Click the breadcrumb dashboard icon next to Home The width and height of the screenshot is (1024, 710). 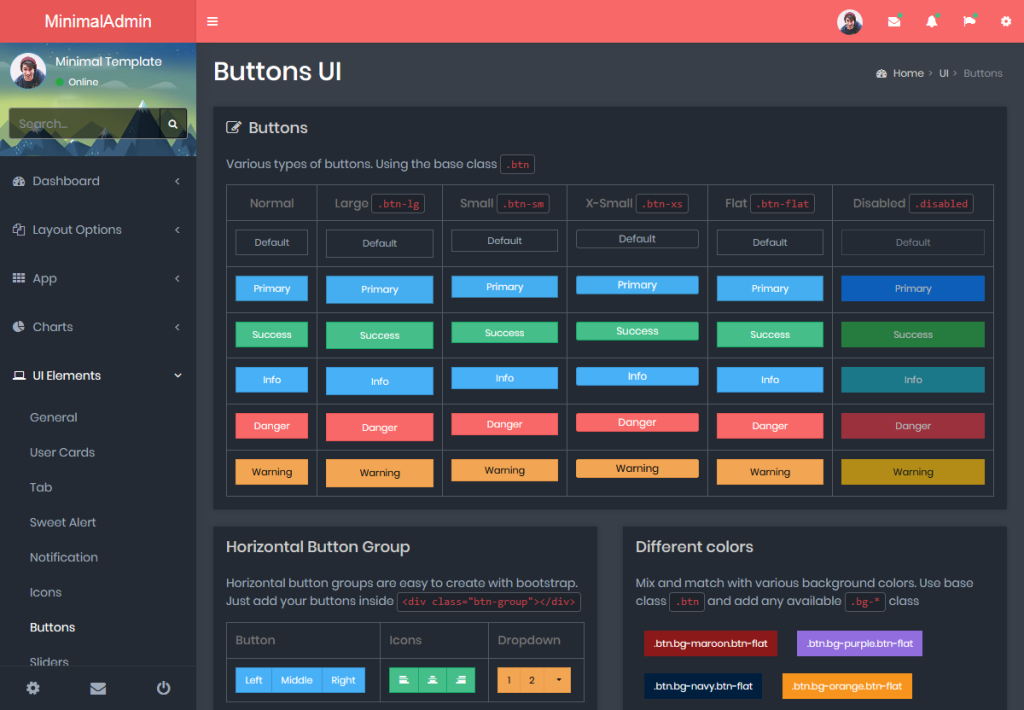click(881, 73)
